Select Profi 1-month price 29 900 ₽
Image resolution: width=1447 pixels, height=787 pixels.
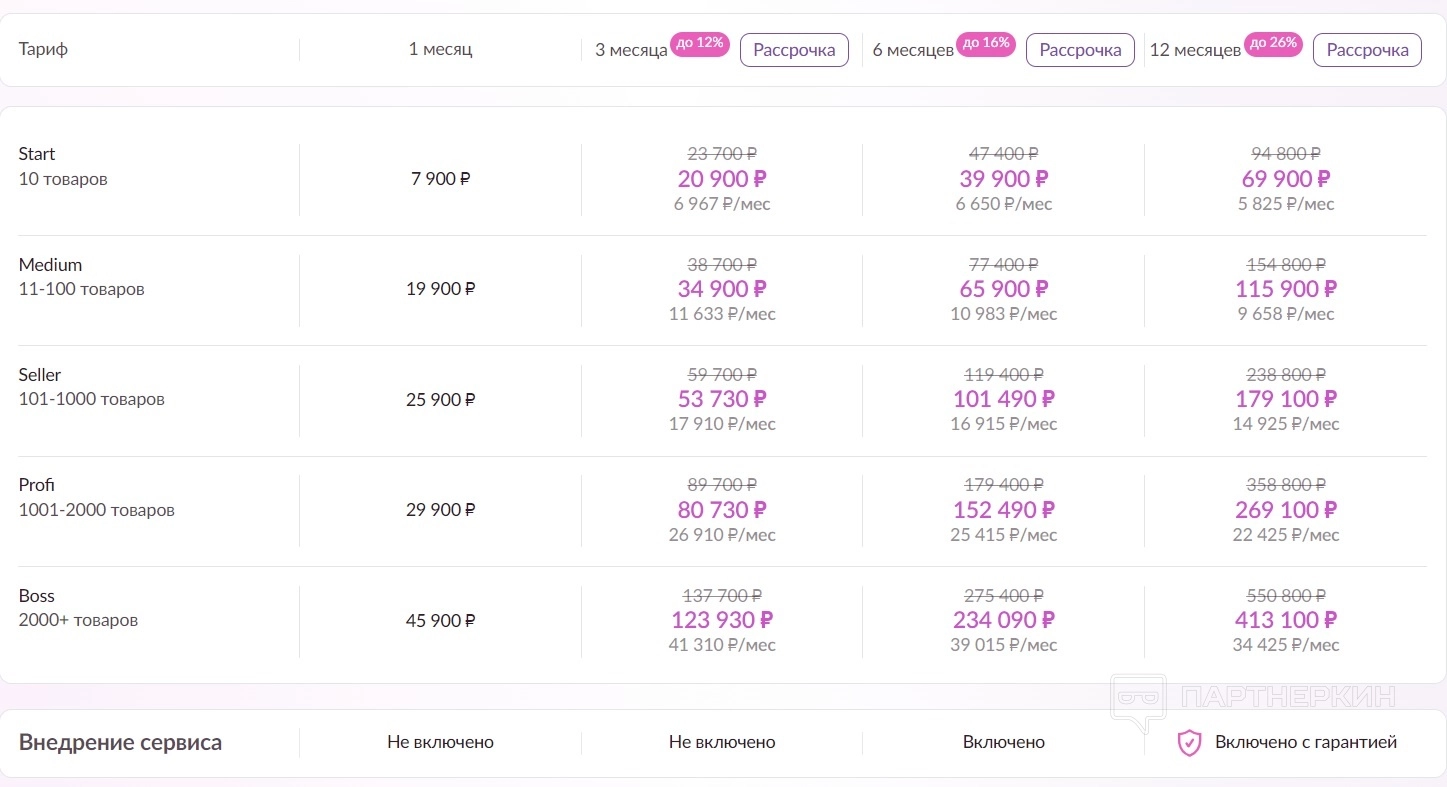(441, 510)
